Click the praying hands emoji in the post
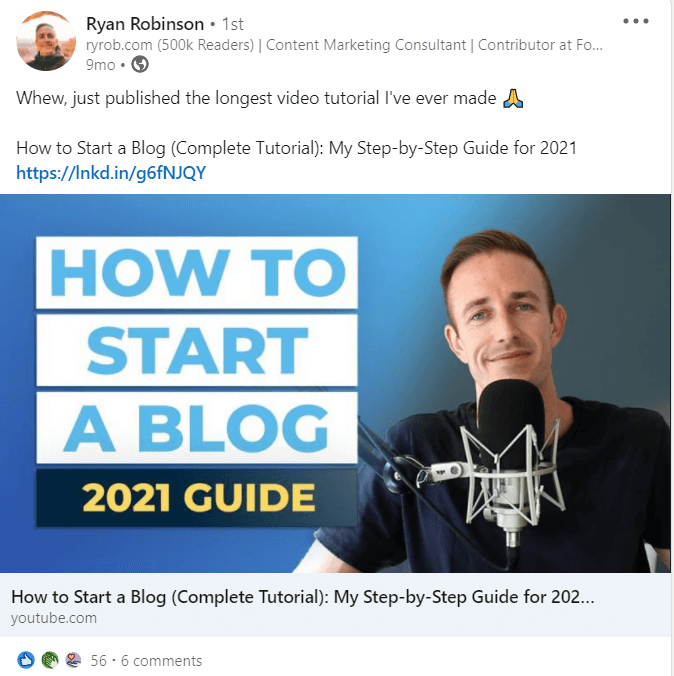 click(x=513, y=98)
